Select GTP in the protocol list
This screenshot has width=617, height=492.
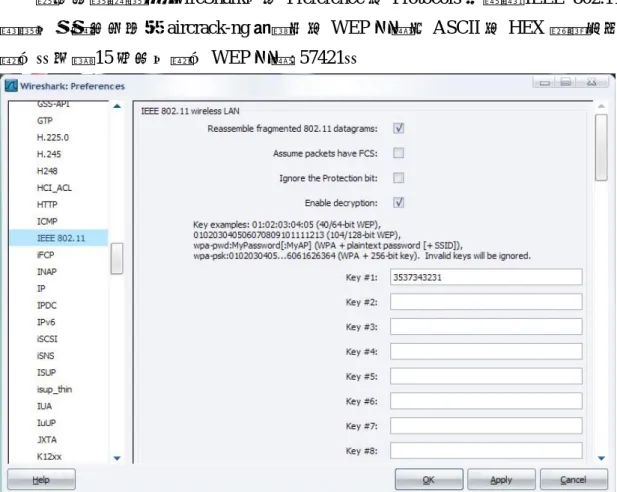tap(45, 121)
